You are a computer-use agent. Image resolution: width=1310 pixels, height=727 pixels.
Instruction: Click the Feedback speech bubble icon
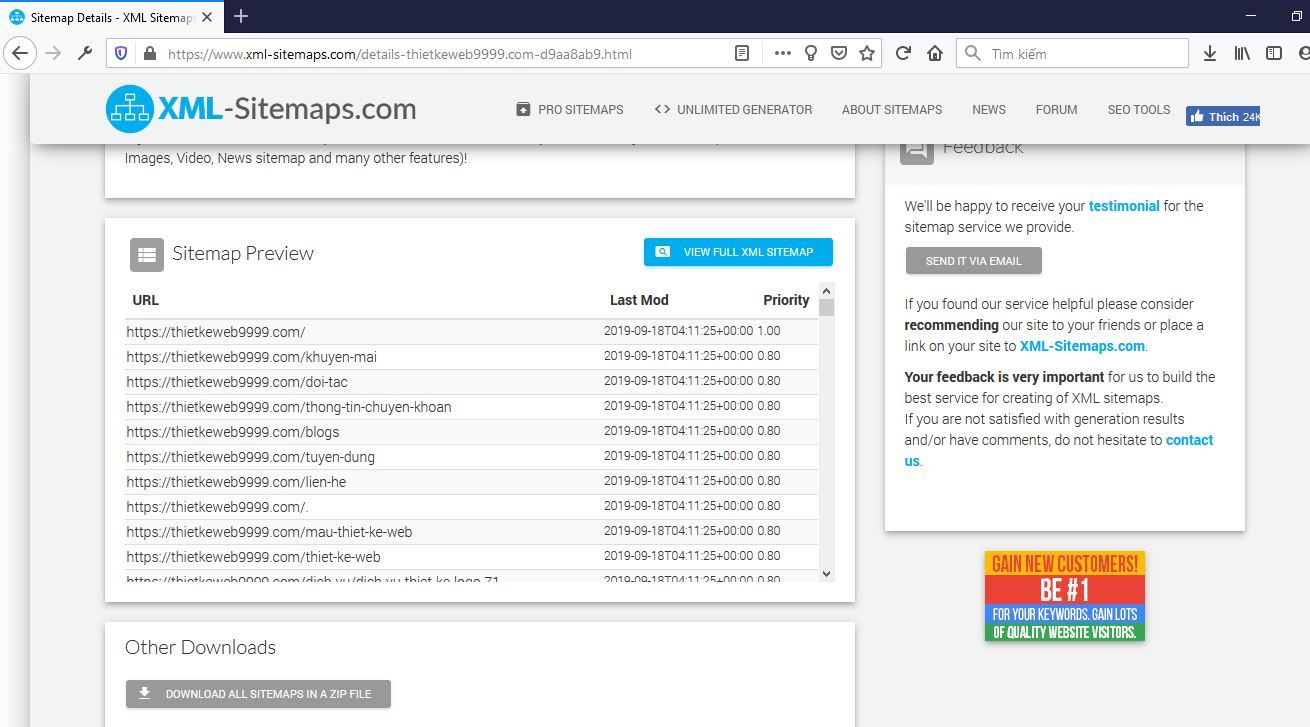916,149
